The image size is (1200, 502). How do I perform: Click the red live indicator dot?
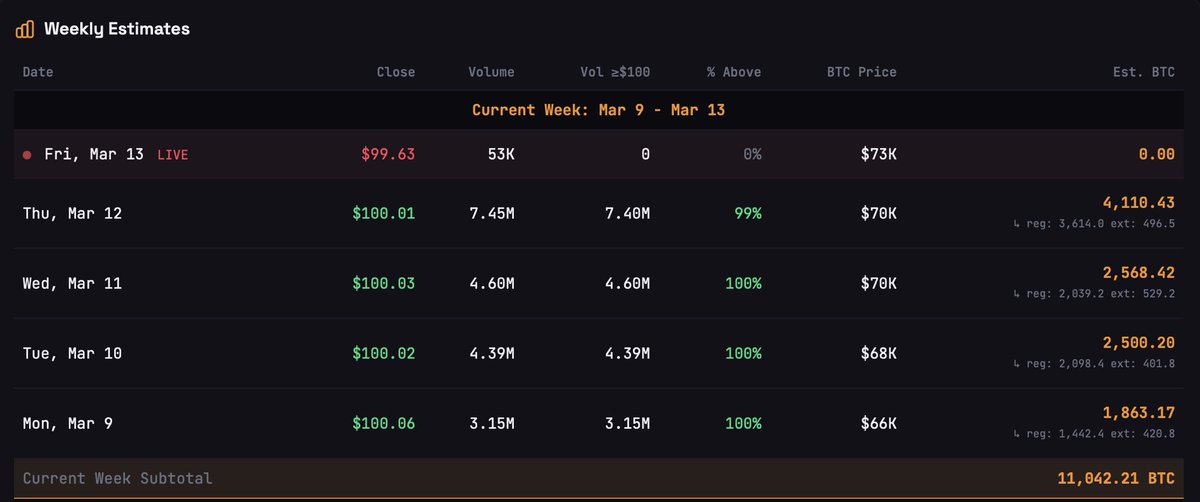27,155
